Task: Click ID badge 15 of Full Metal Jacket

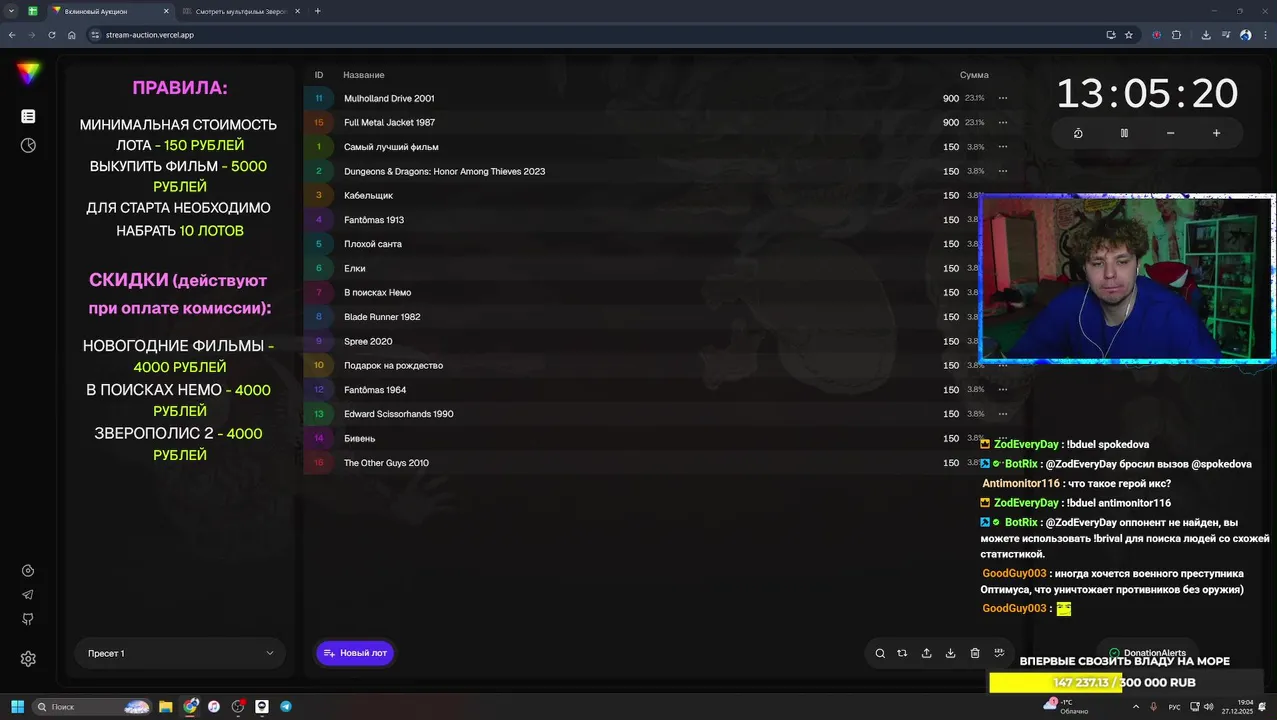Action: (x=319, y=122)
